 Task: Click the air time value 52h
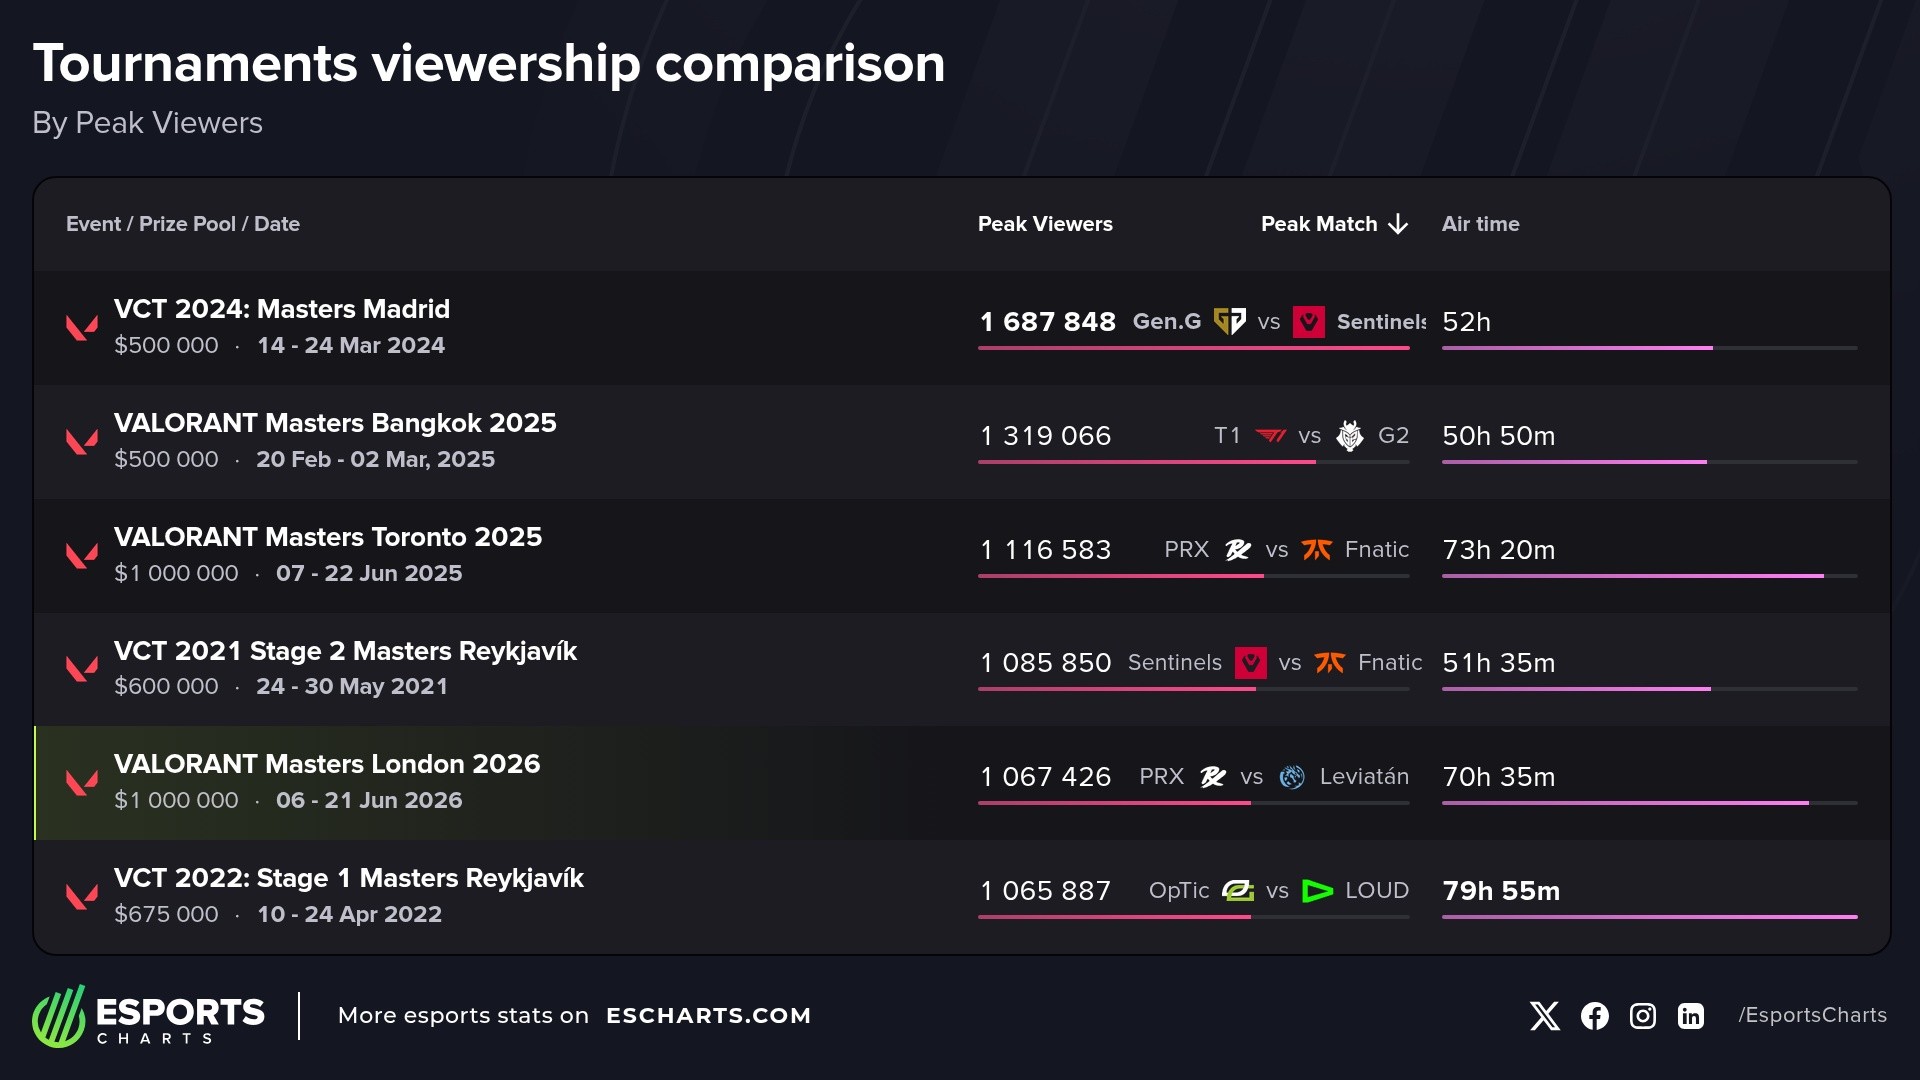pos(1466,322)
